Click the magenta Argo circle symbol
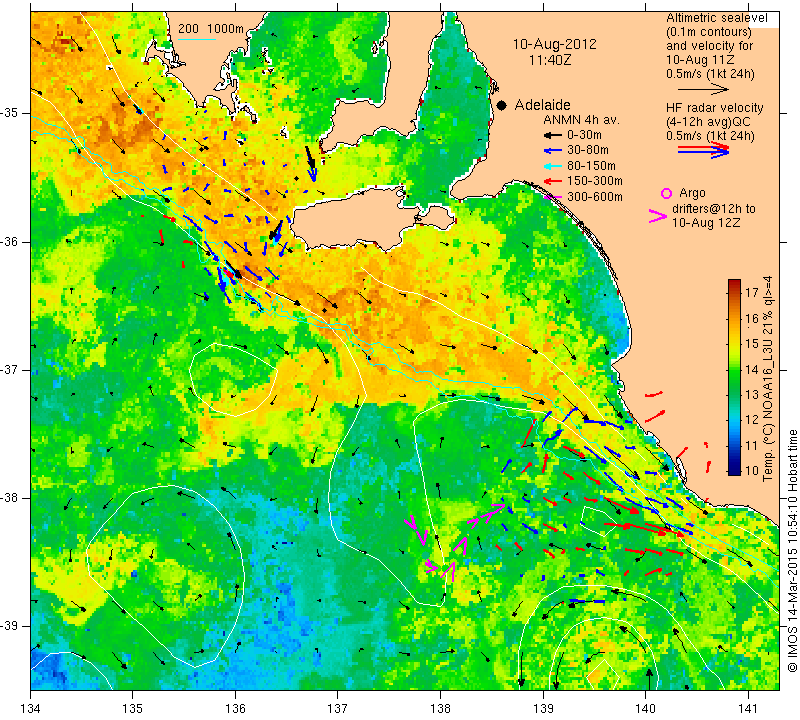The image size is (800, 720). (x=666, y=193)
